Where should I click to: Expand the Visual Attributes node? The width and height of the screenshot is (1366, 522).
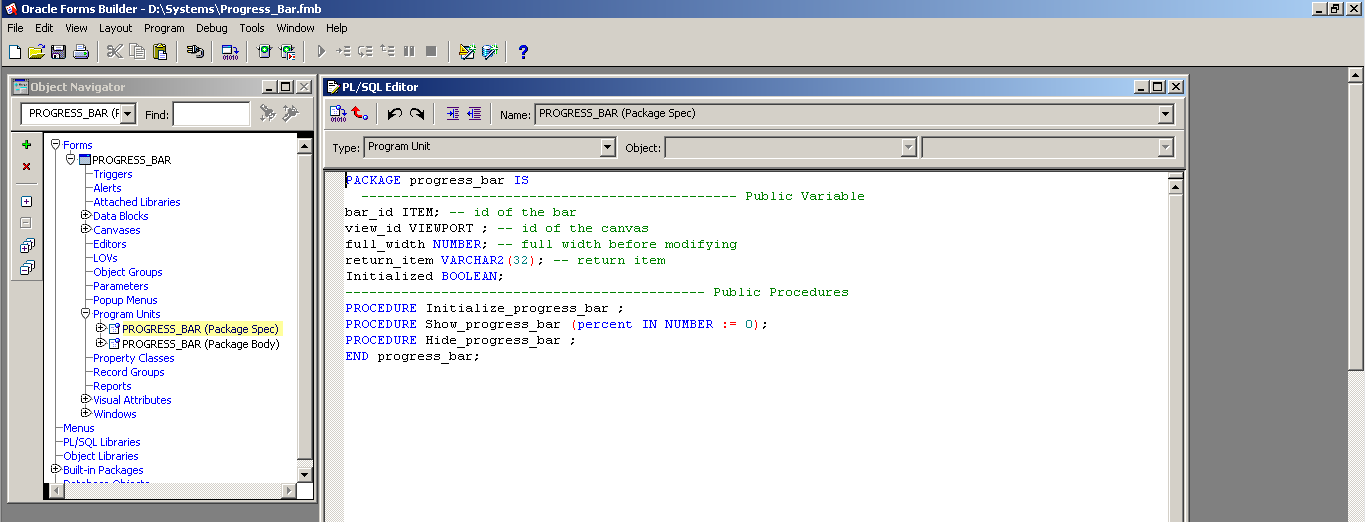point(85,399)
